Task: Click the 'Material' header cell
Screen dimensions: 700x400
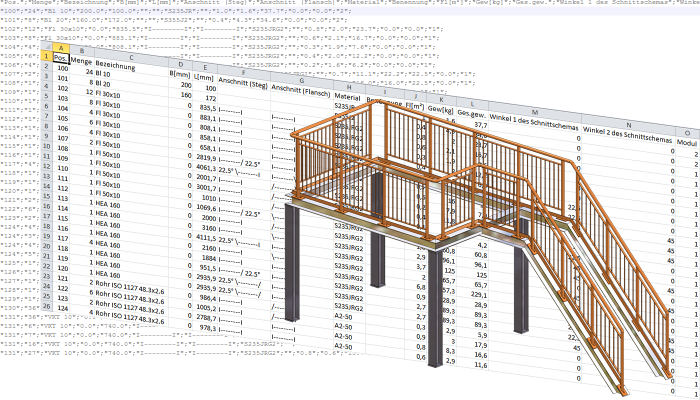Action: (x=347, y=96)
